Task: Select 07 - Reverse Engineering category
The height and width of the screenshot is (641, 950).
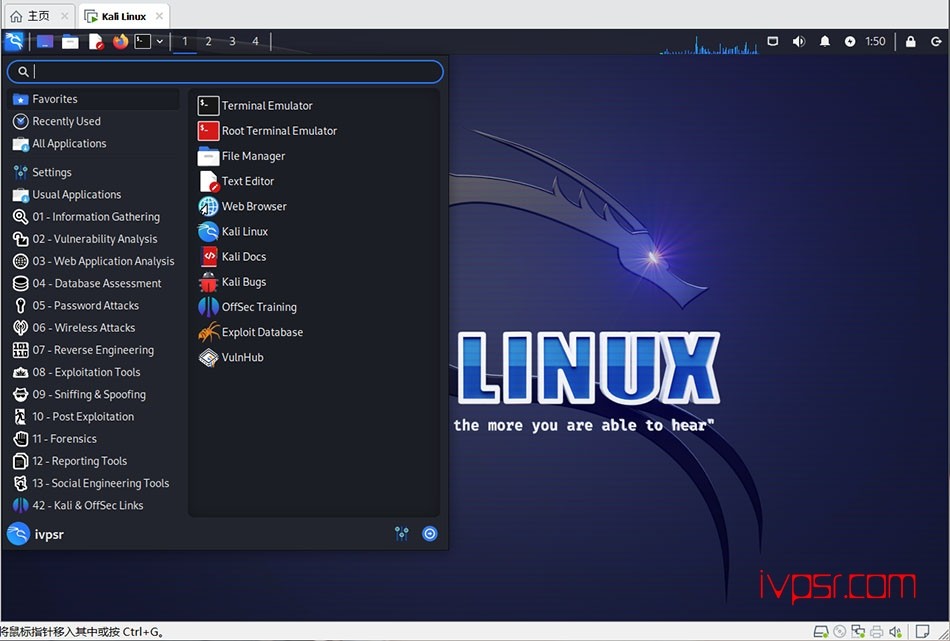Action: tap(94, 350)
